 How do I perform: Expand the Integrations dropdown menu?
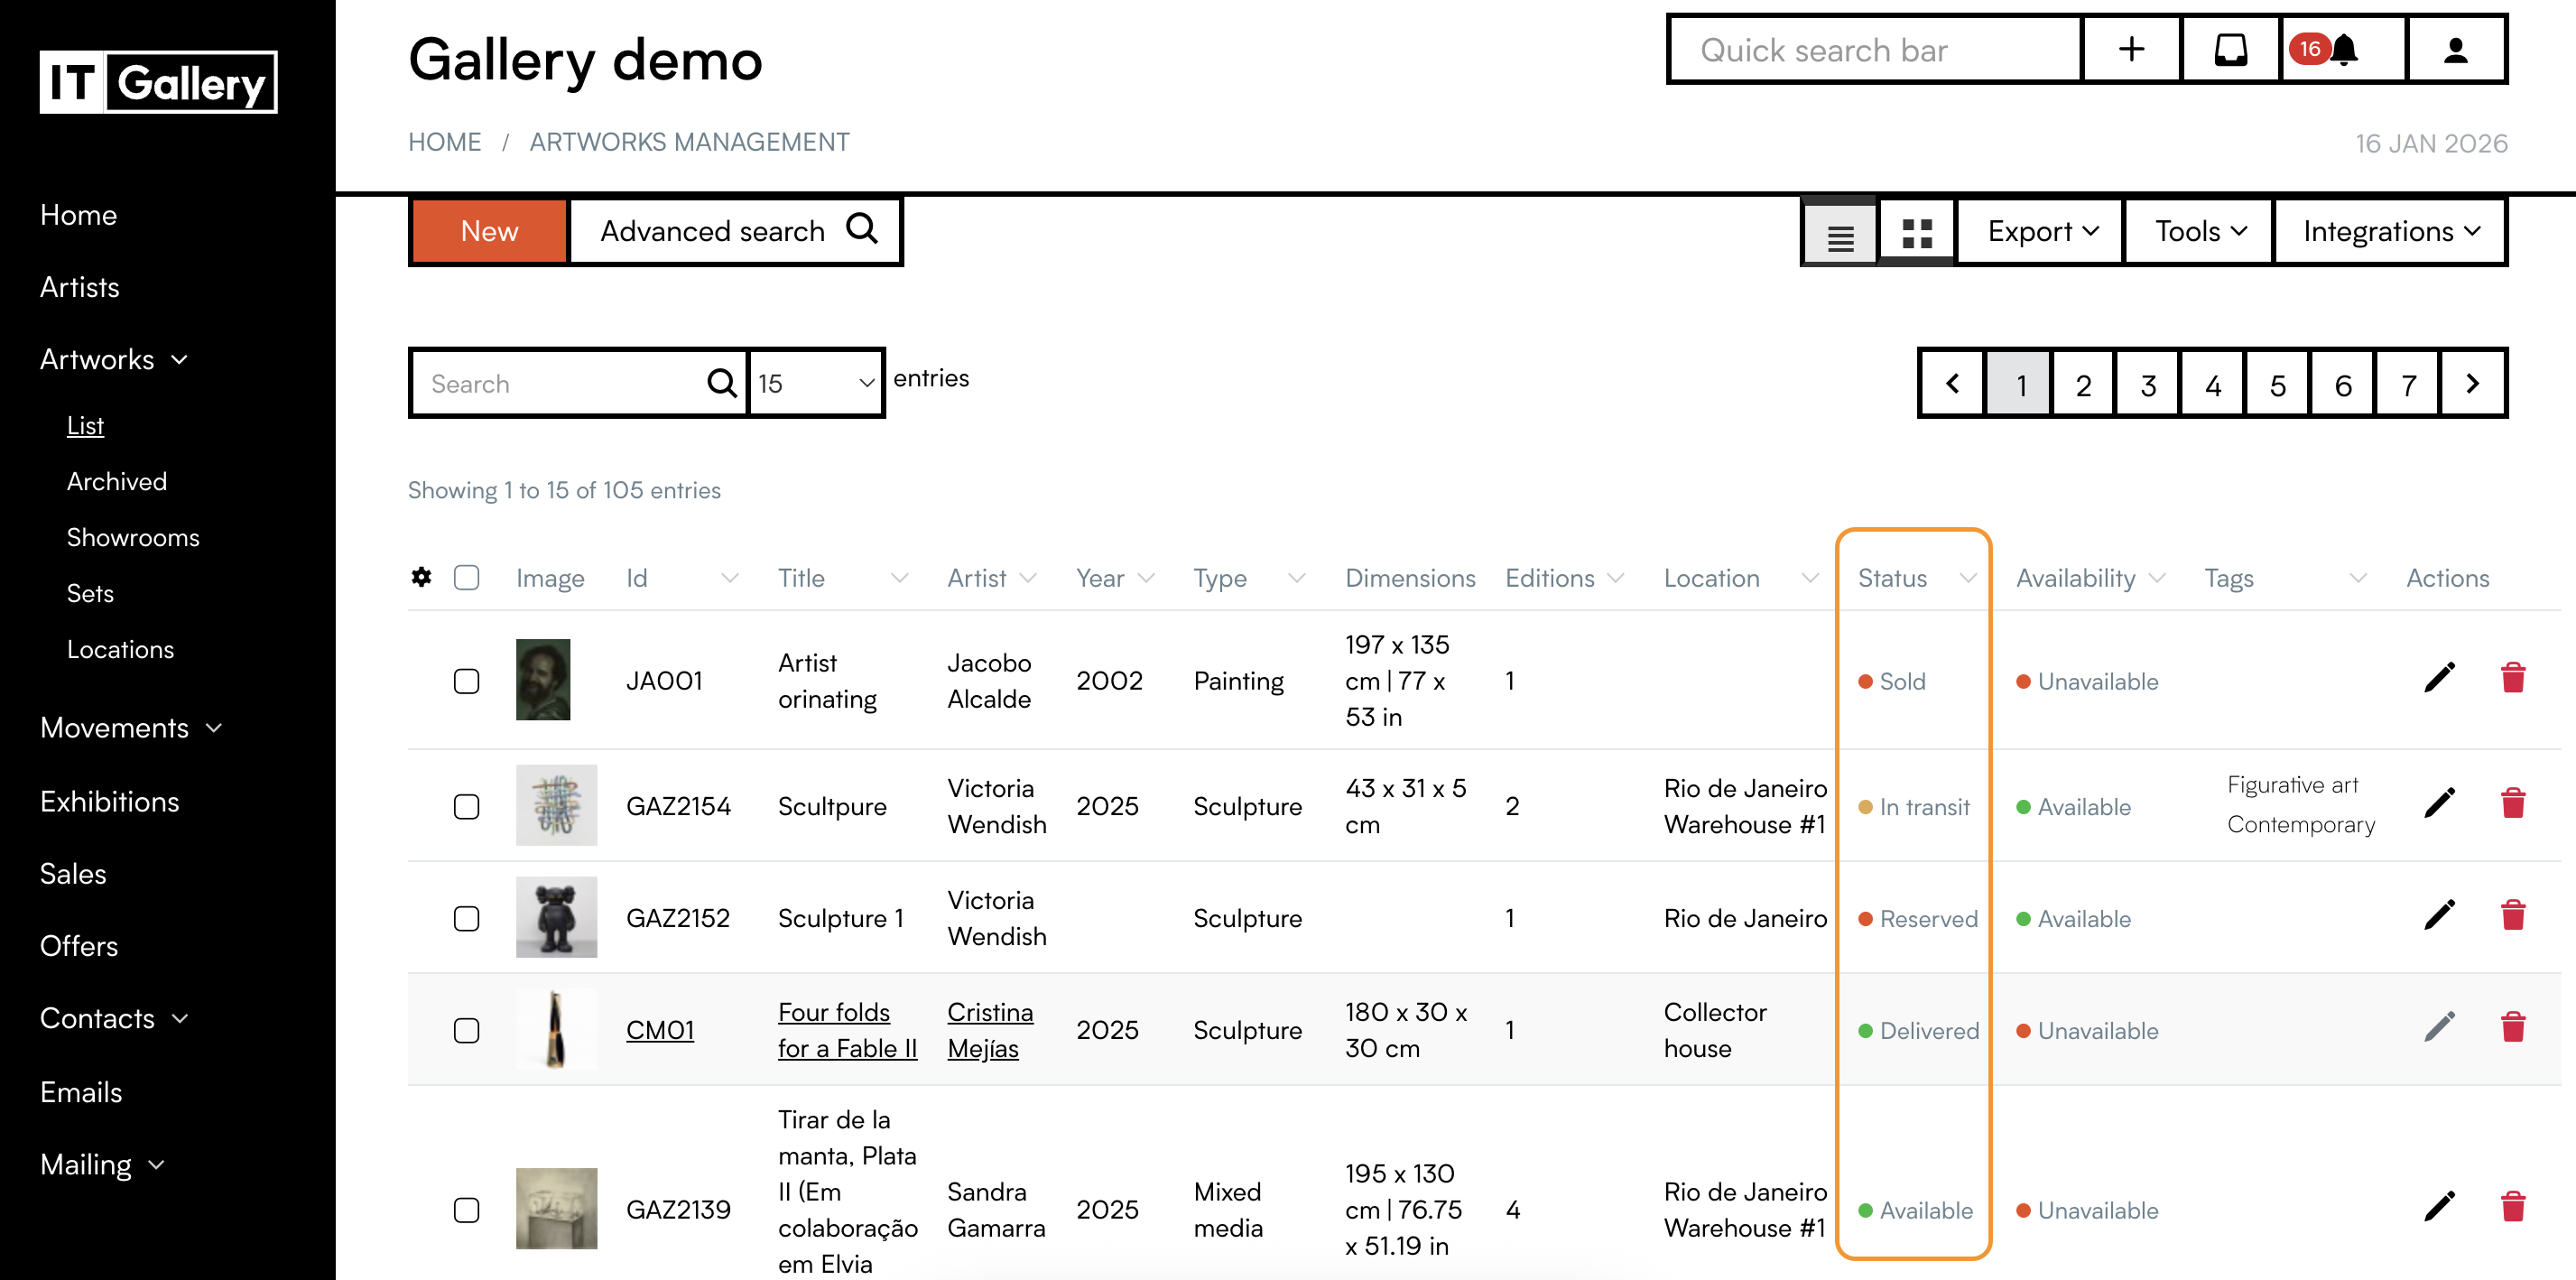pos(2390,232)
